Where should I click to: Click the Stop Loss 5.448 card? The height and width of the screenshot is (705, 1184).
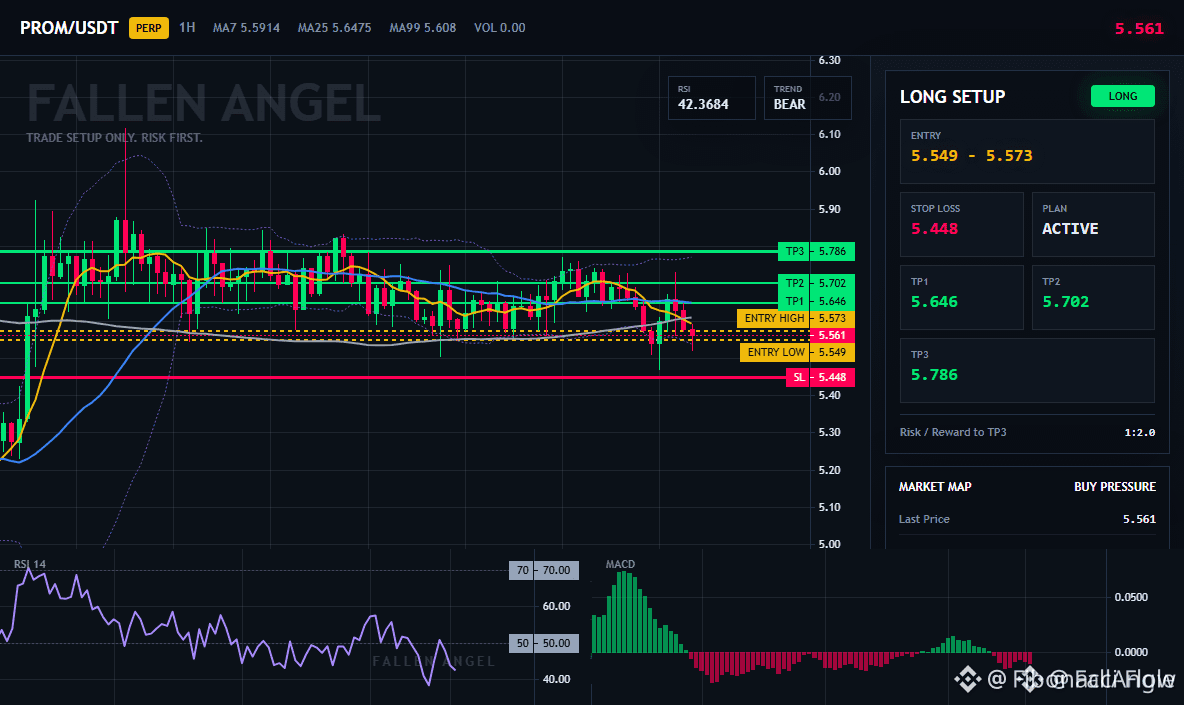pyautogui.click(x=961, y=224)
